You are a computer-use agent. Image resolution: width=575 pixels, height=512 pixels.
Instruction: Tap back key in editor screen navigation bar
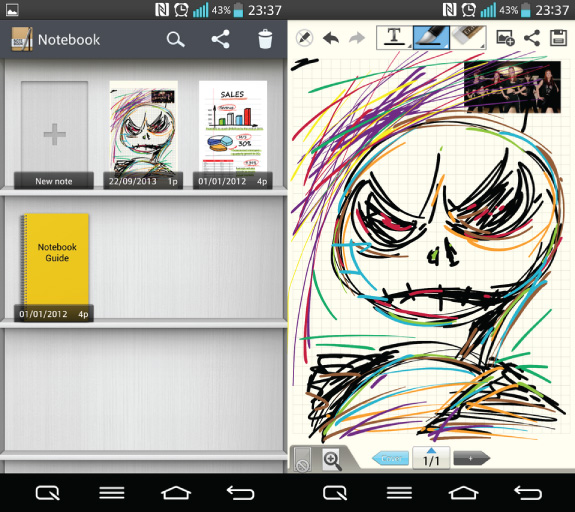point(528,493)
